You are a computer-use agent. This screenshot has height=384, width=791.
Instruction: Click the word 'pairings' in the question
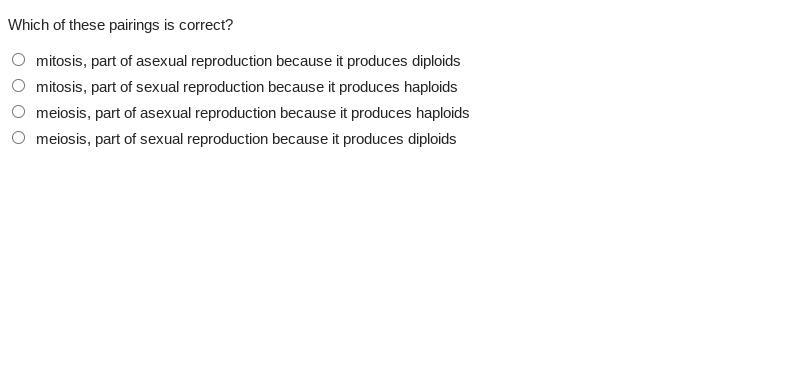click(x=134, y=25)
